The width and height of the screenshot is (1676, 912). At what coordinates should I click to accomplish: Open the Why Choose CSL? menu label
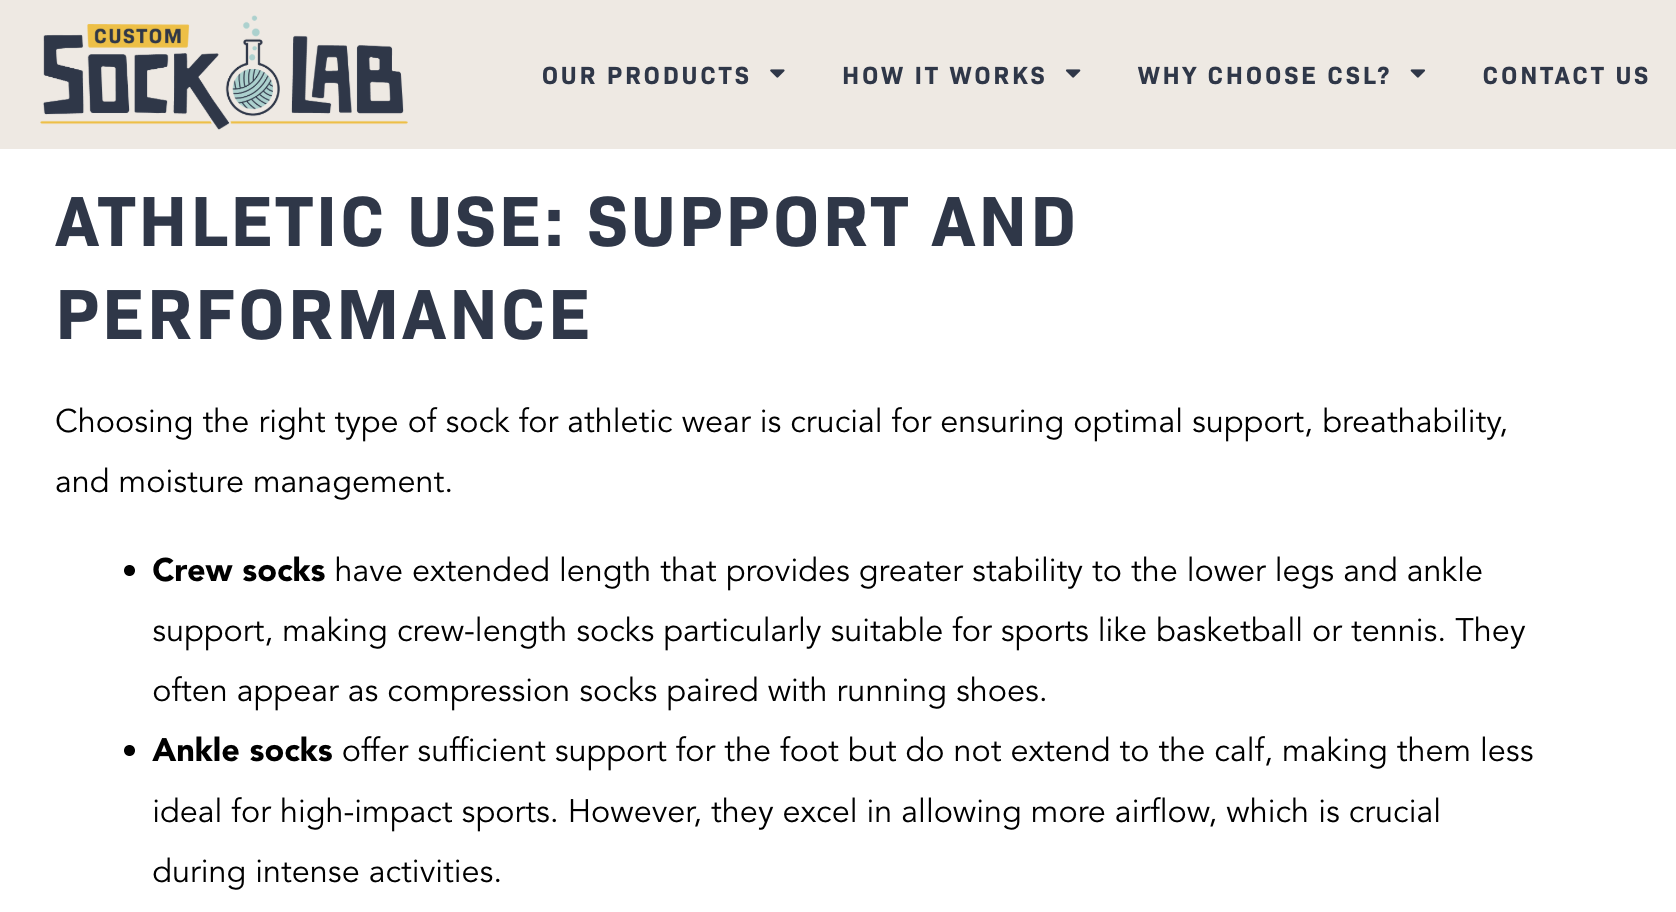(1264, 76)
